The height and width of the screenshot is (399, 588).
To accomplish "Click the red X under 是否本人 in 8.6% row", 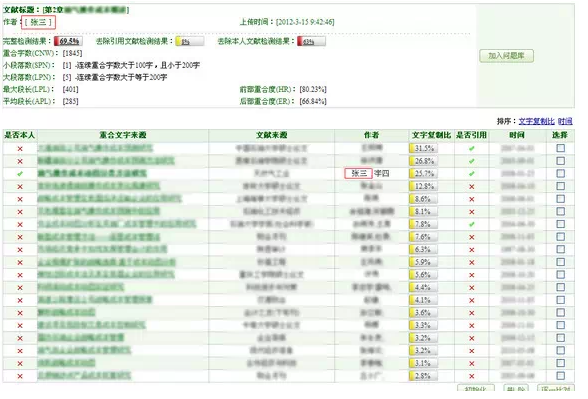I will (20, 199).
